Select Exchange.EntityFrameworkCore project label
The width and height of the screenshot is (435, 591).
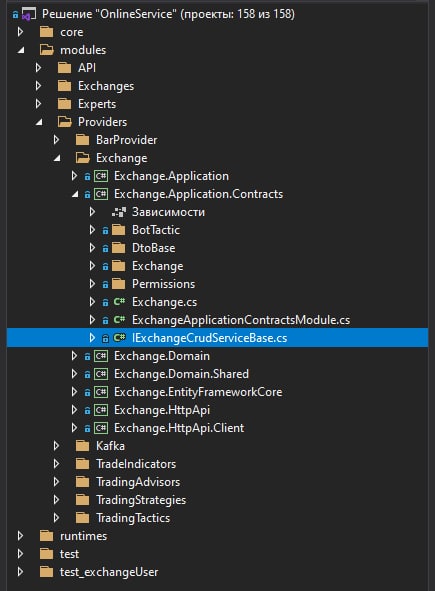tap(198, 392)
